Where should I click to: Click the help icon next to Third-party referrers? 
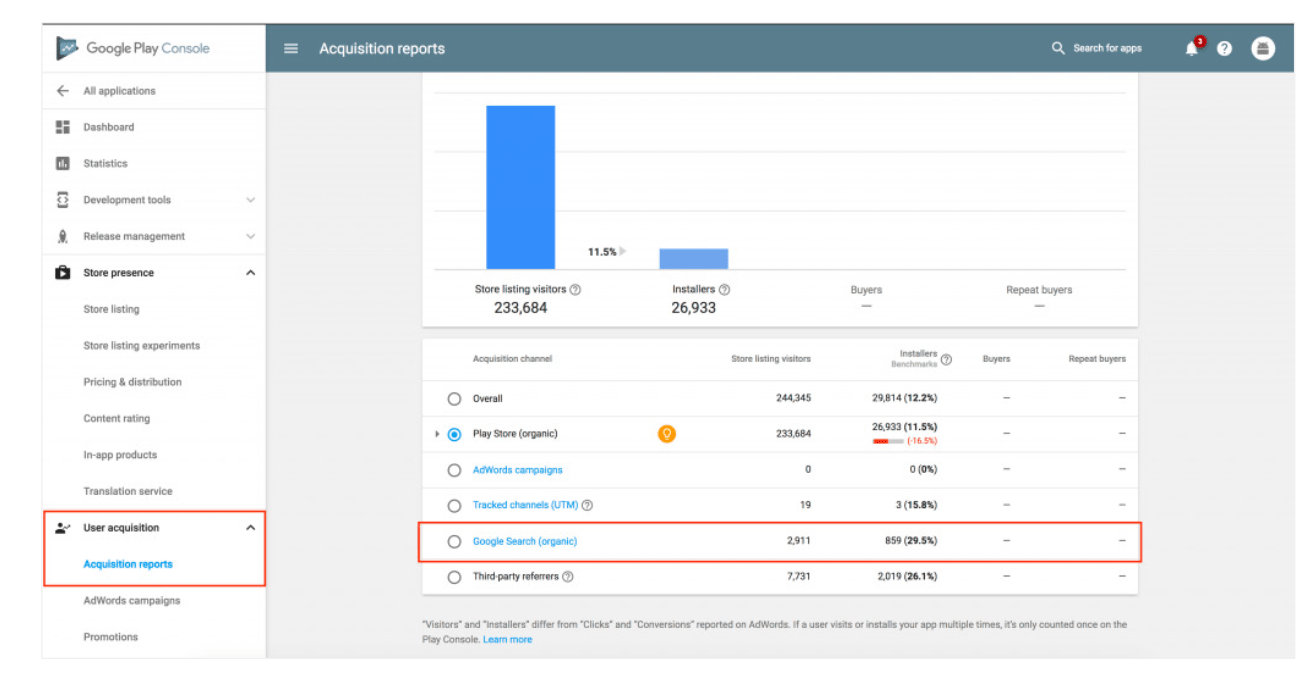(x=568, y=577)
